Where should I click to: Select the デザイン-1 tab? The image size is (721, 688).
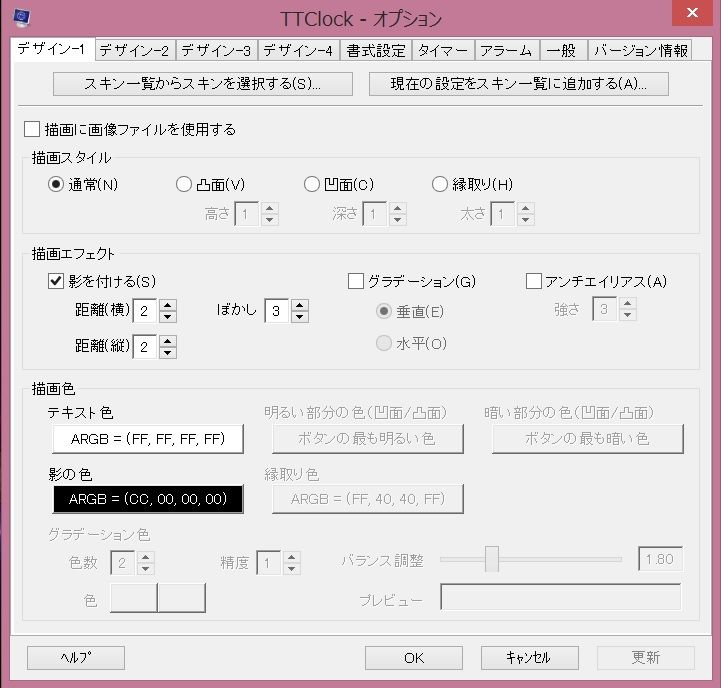pyautogui.click(x=52, y=49)
